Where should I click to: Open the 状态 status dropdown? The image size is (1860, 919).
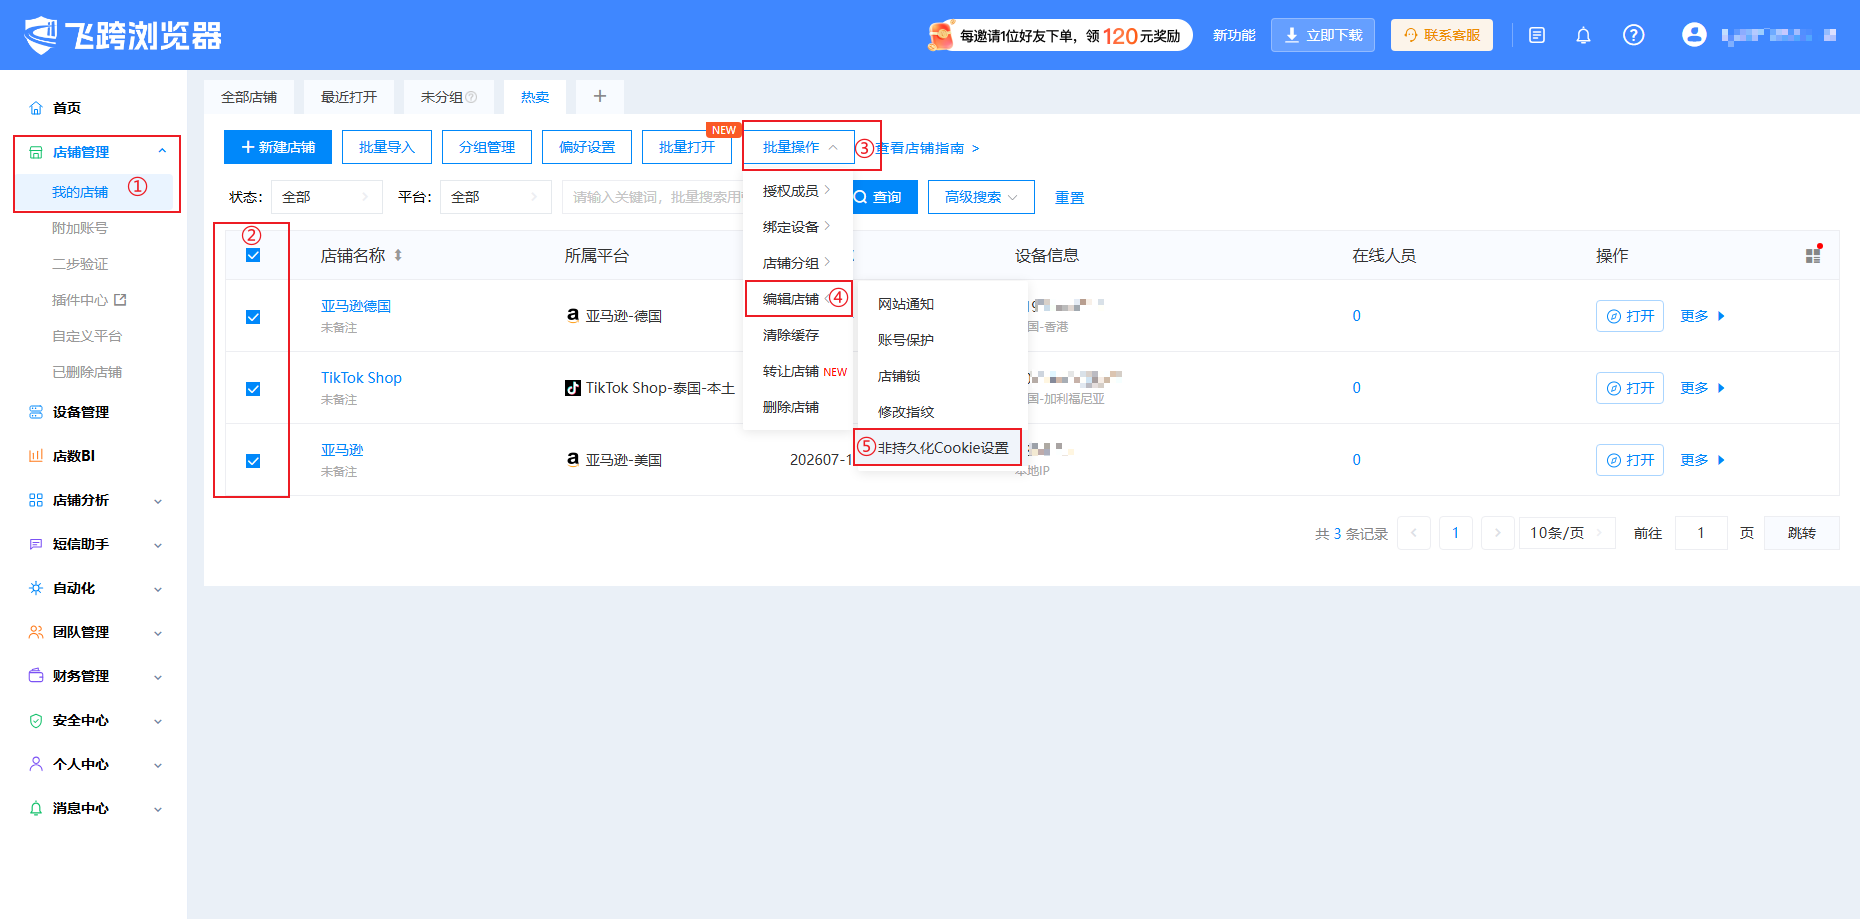pyautogui.click(x=327, y=197)
